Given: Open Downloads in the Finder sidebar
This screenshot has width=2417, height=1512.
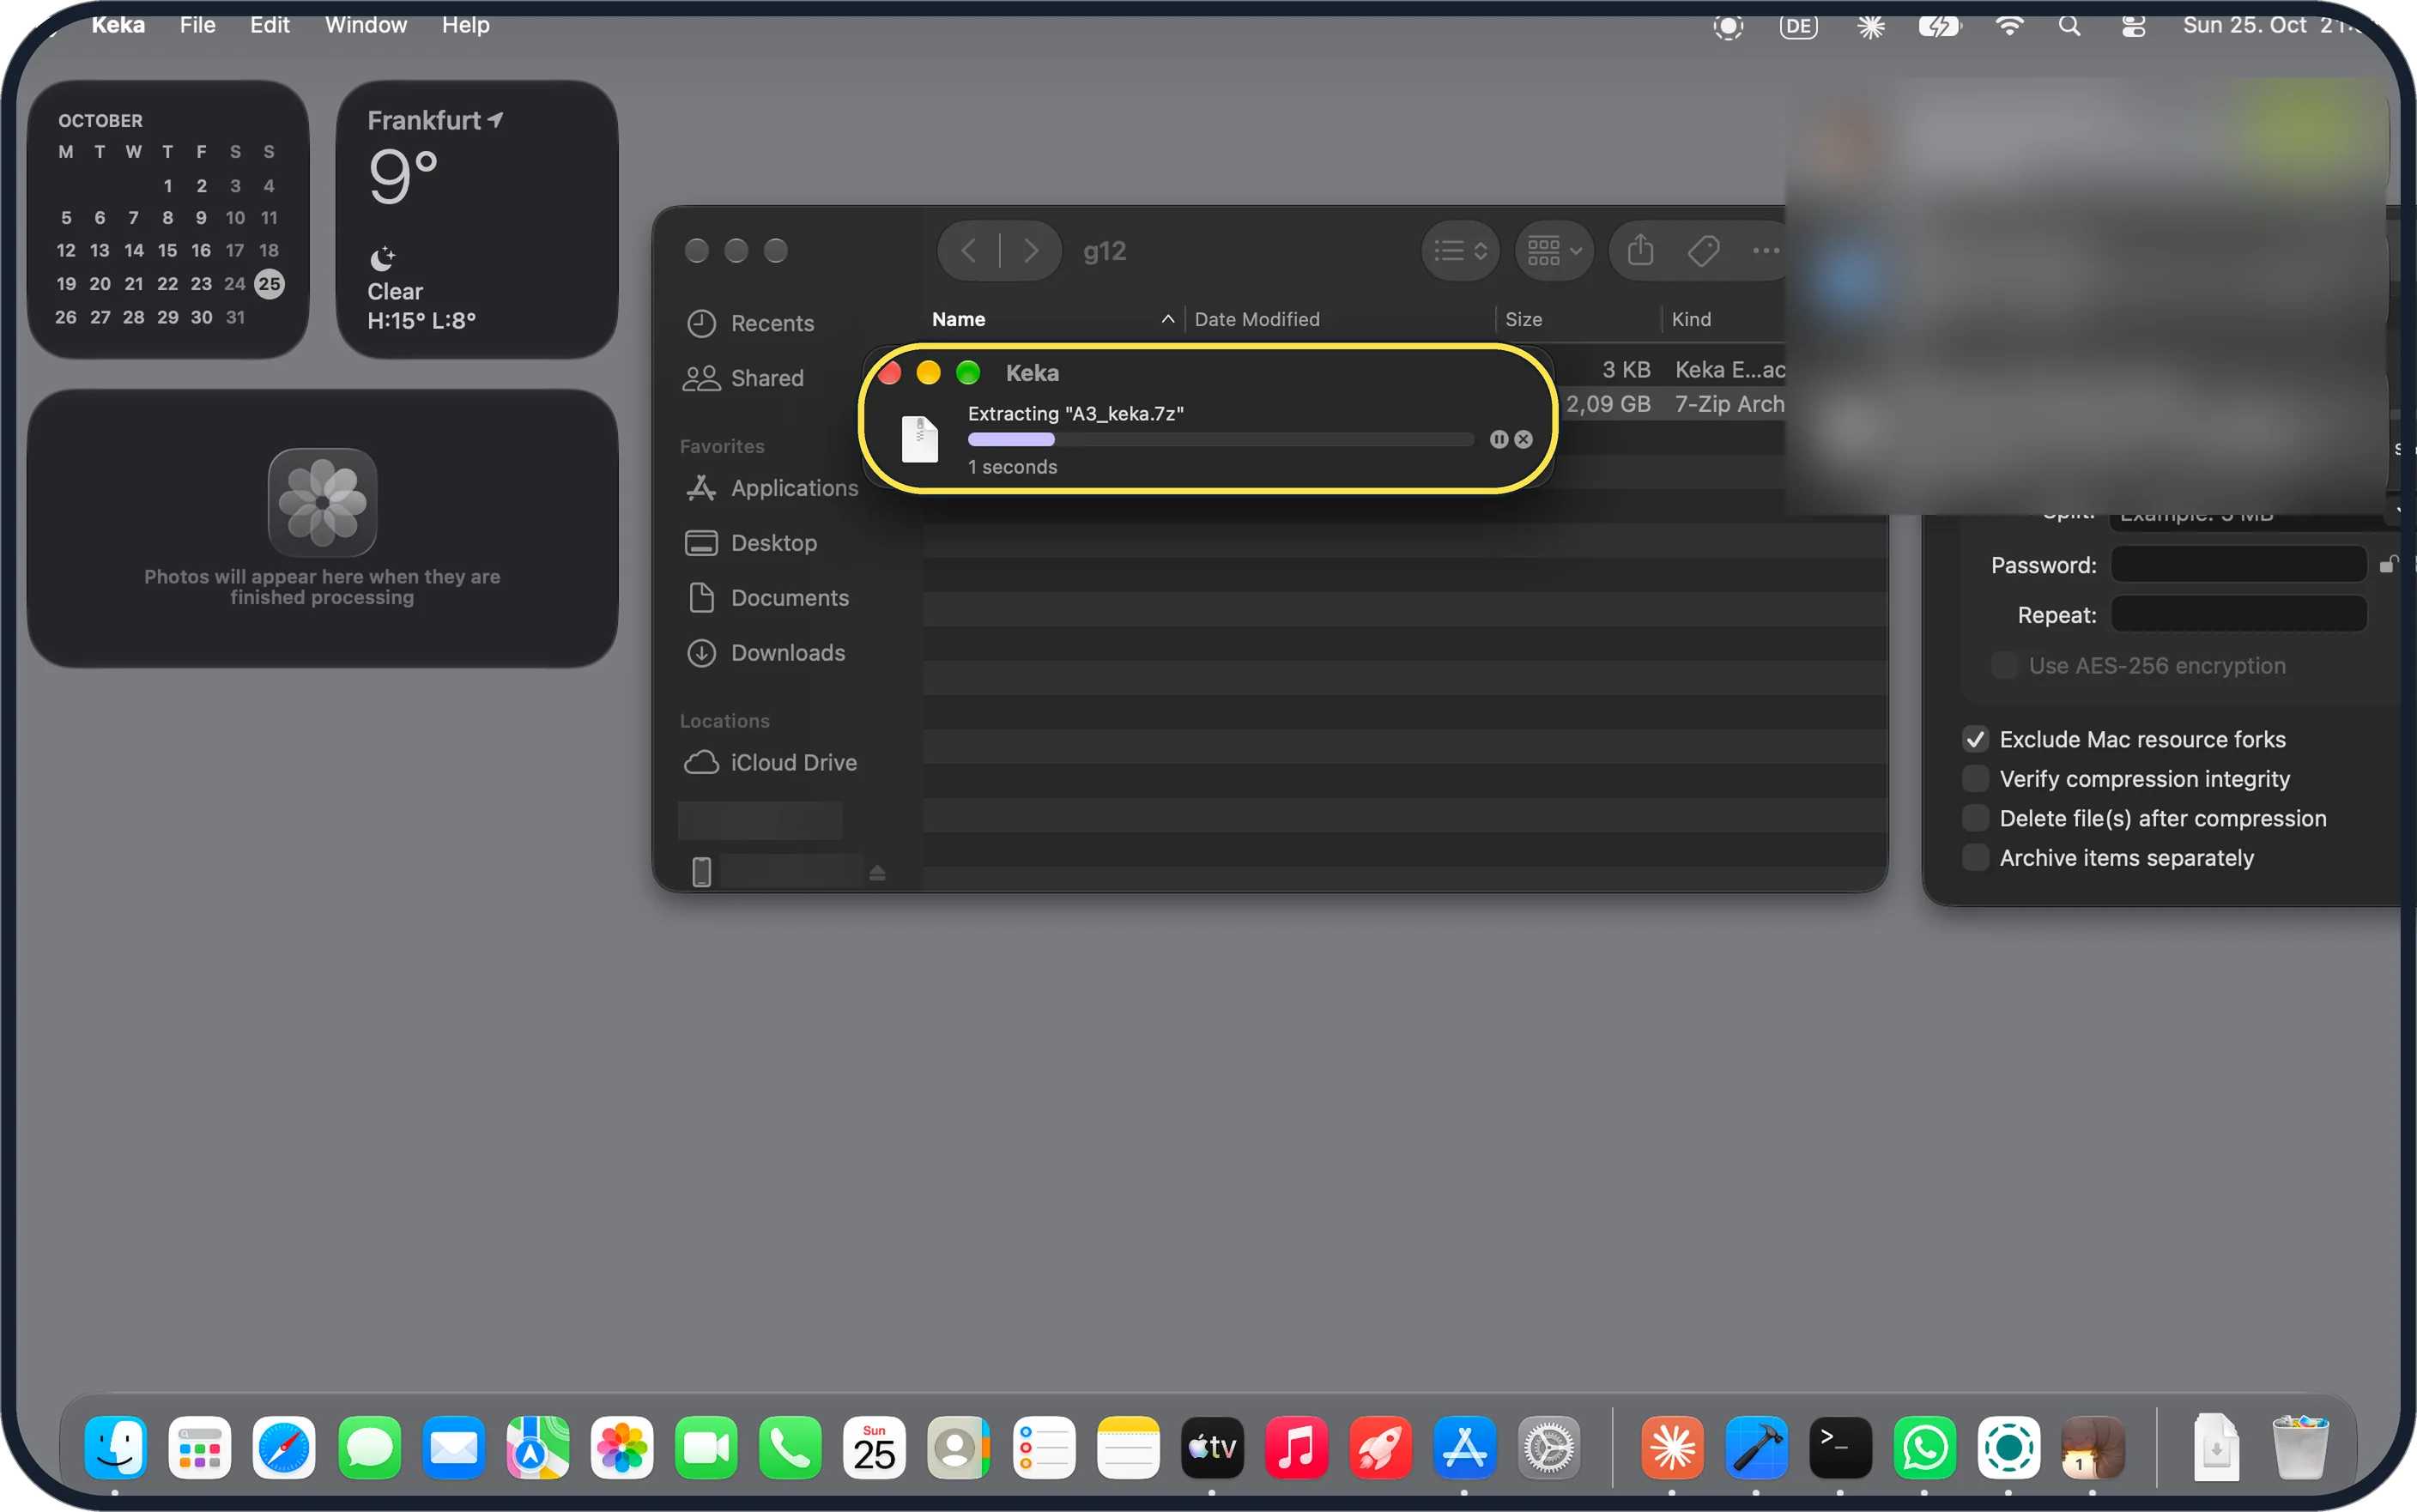Looking at the screenshot, I should [x=765, y=653].
